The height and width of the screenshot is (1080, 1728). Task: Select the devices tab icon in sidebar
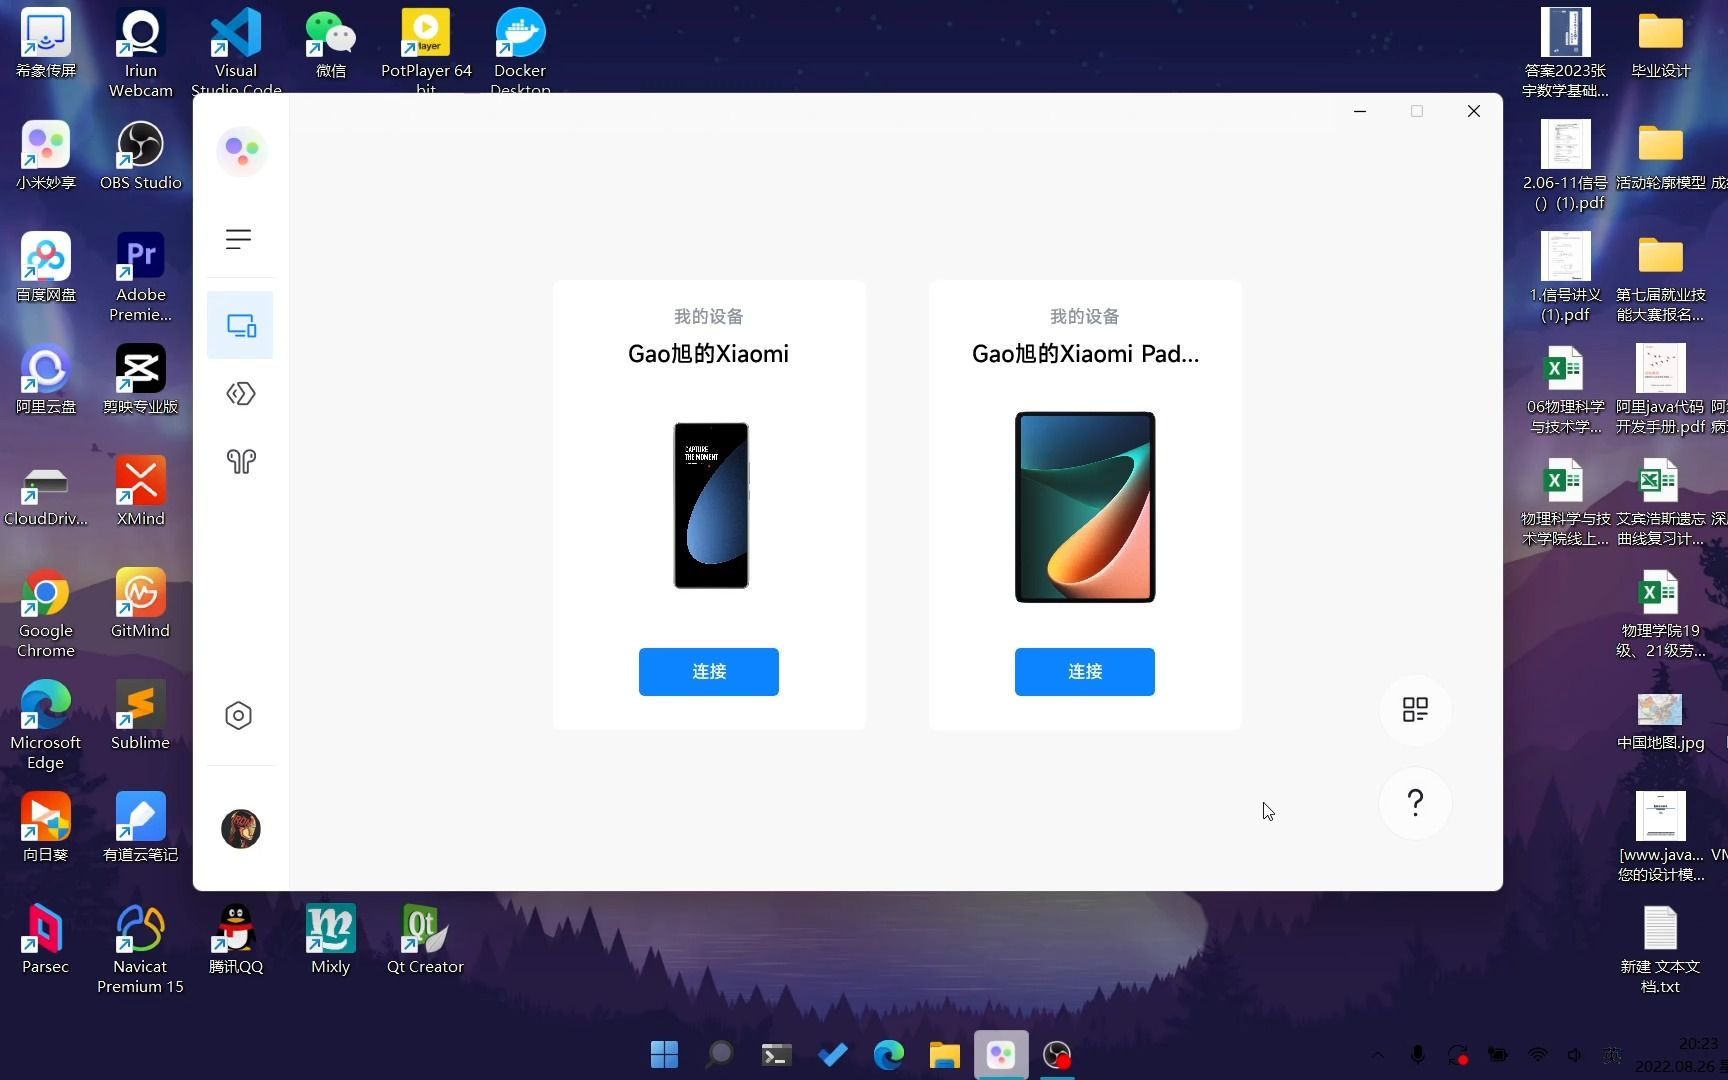[x=240, y=325]
